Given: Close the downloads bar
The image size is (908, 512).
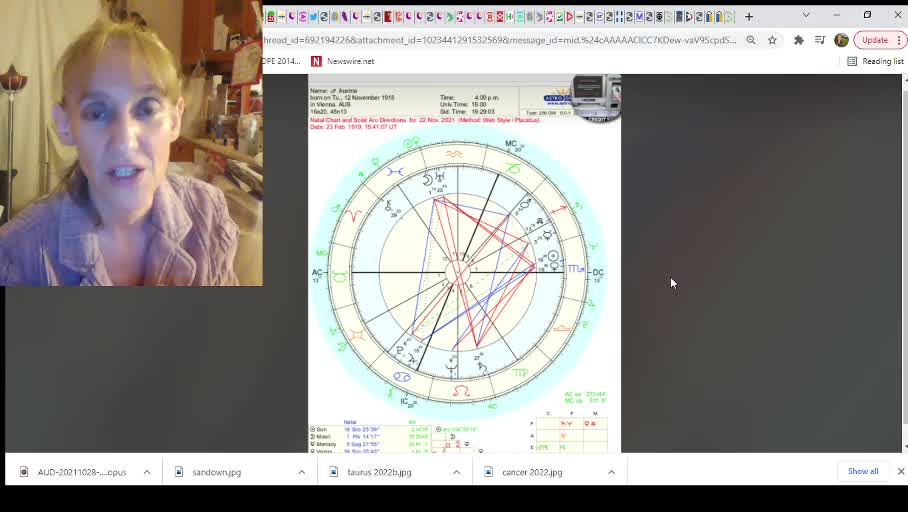Looking at the screenshot, I should 900,471.
